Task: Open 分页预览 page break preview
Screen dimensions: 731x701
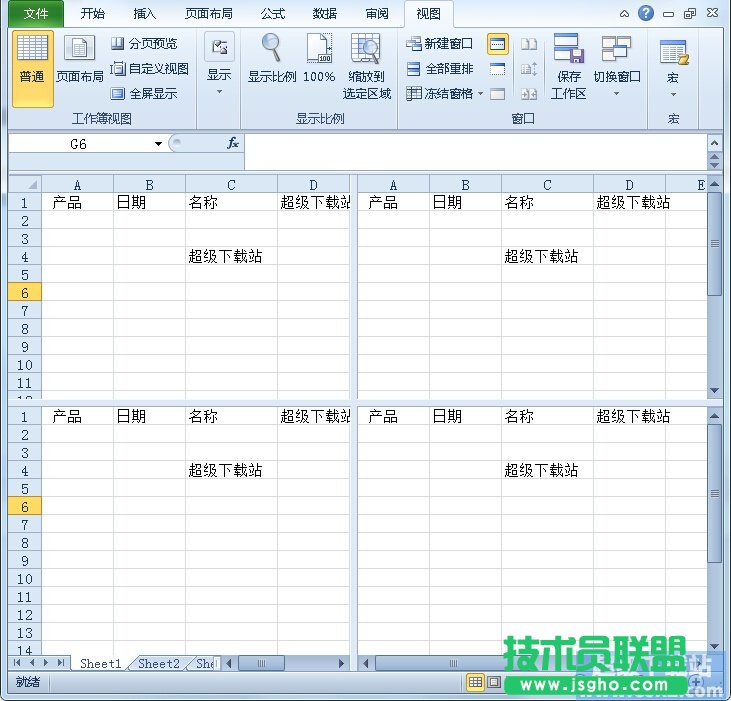Action: [x=144, y=44]
